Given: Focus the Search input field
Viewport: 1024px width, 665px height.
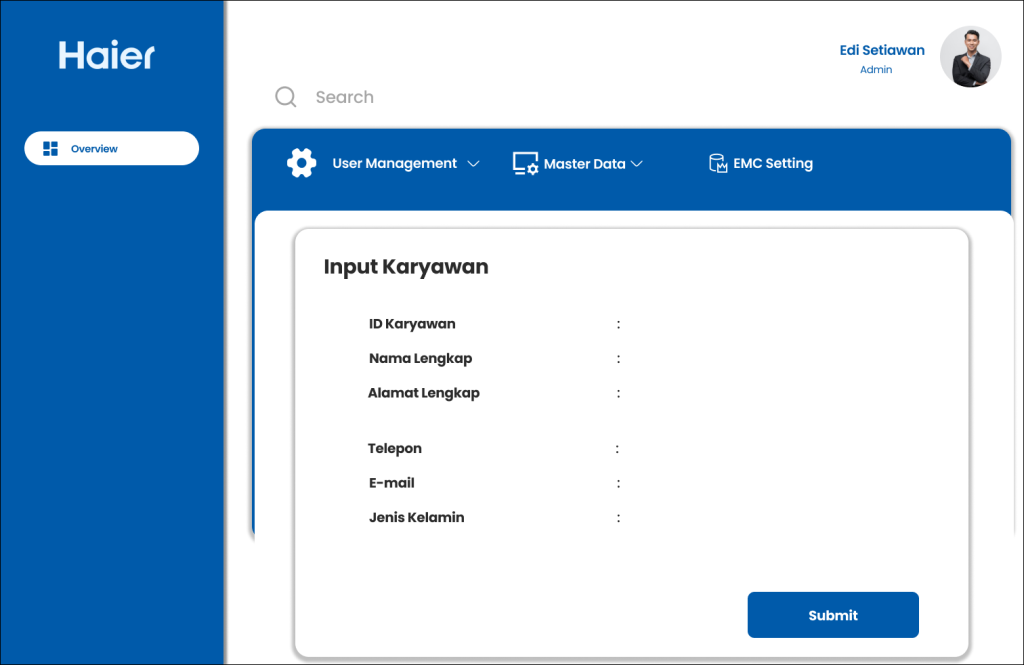Looking at the screenshot, I should [x=345, y=97].
